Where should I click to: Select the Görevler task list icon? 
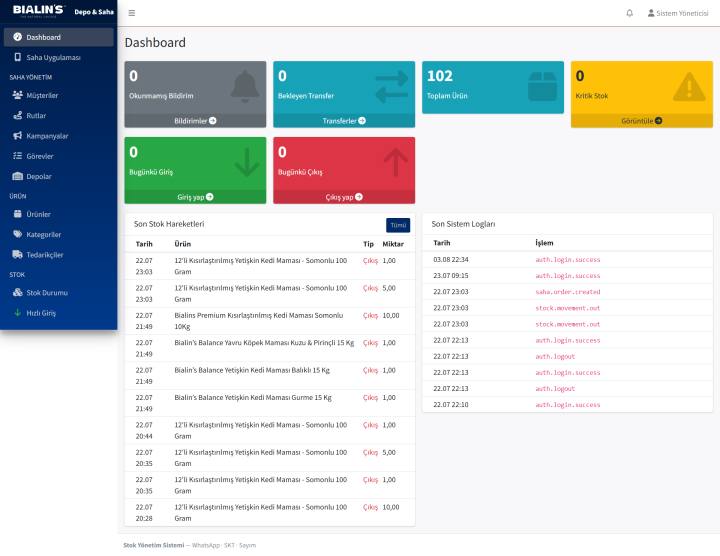17,156
